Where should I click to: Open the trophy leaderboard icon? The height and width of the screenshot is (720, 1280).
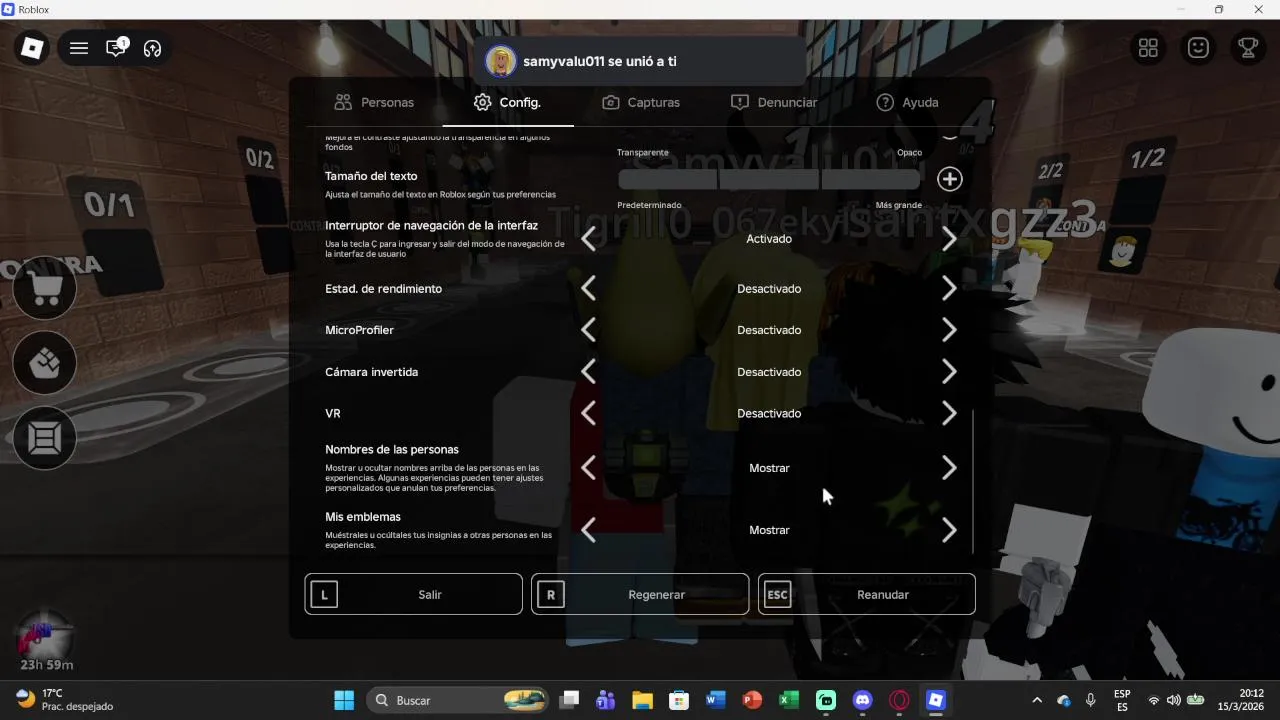click(x=1247, y=48)
